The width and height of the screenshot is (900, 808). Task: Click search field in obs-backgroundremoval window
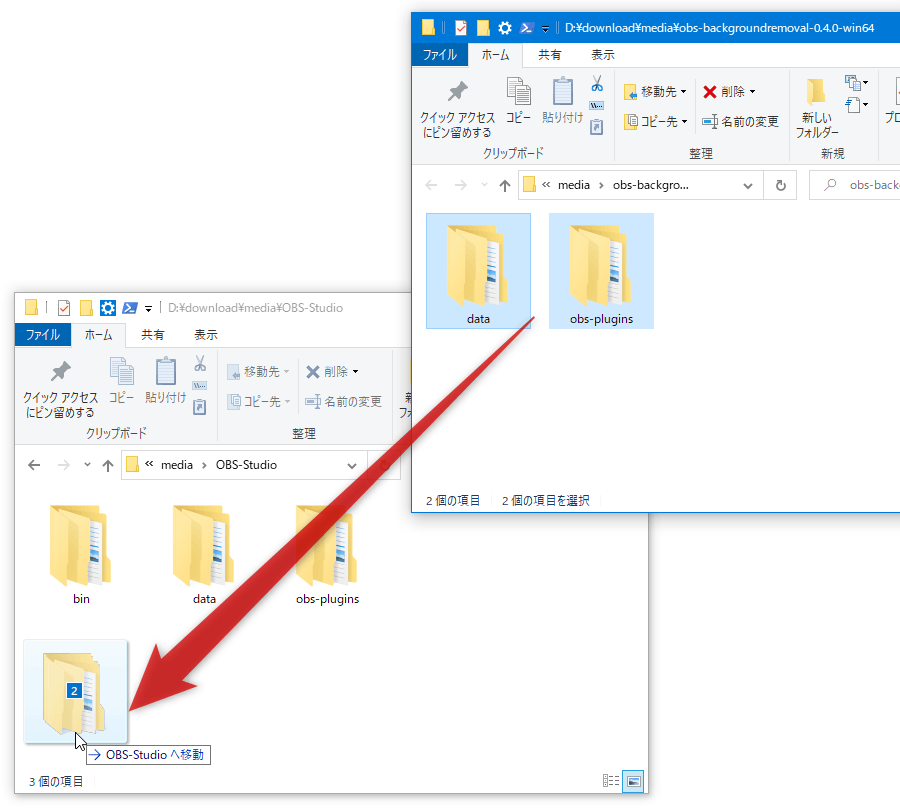[855, 185]
